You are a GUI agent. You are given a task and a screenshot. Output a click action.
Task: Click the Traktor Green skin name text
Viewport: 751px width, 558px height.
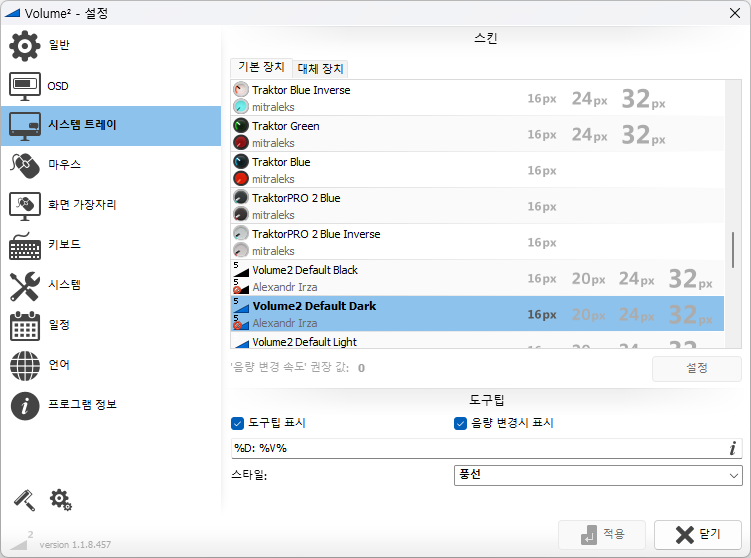pyautogui.click(x=285, y=126)
